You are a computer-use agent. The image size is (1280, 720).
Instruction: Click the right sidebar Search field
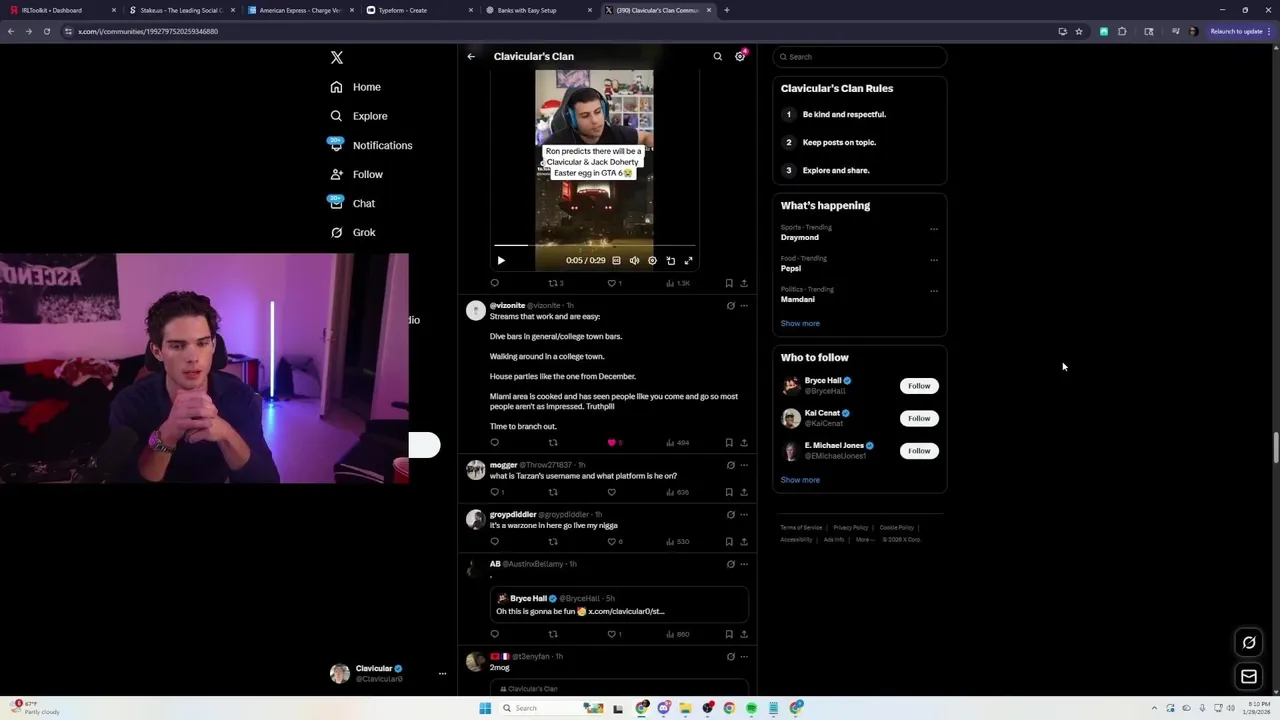(860, 57)
